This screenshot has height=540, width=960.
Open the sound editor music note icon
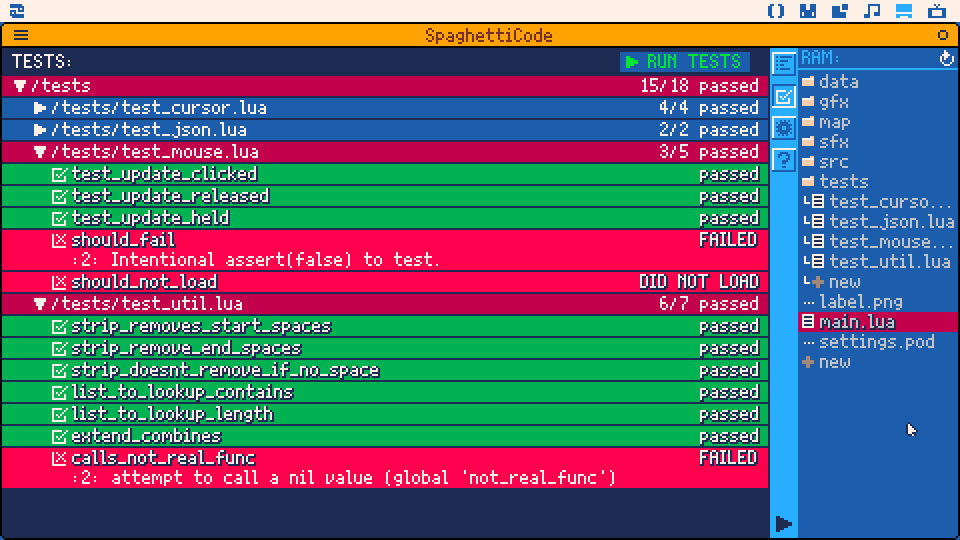pos(872,11)
